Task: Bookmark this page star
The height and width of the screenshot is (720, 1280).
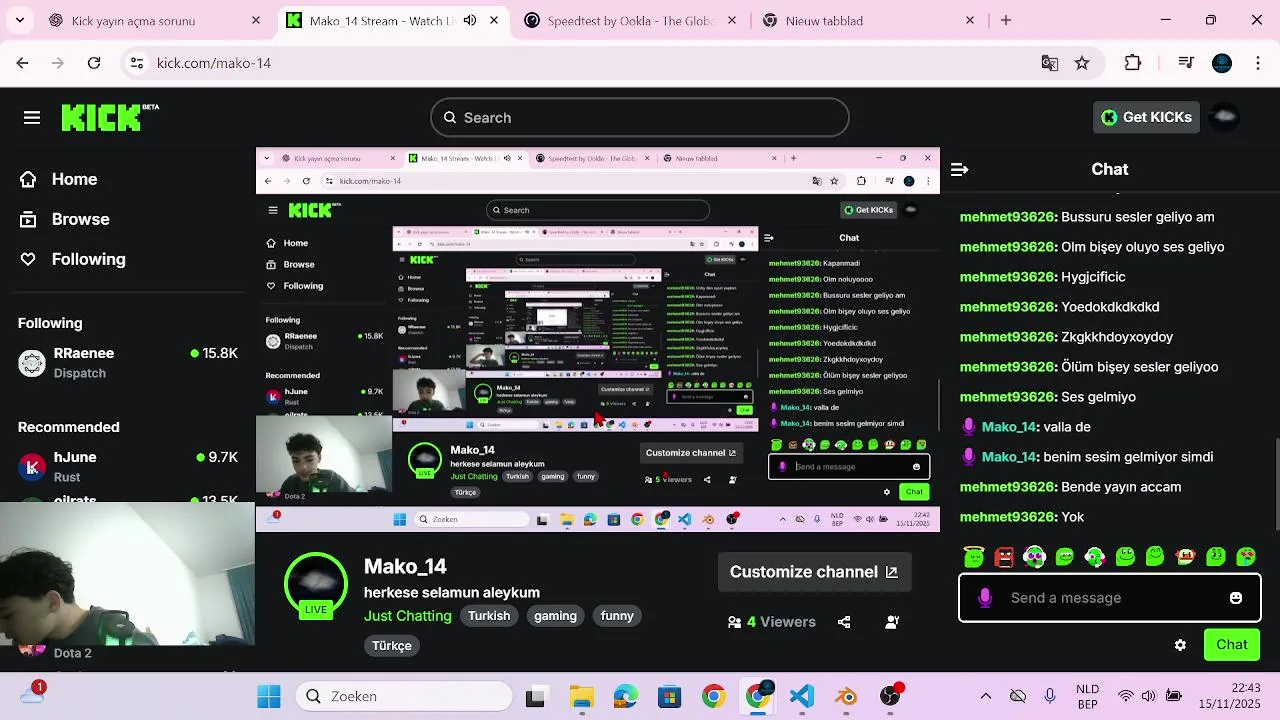Action: click(1082, 63)
